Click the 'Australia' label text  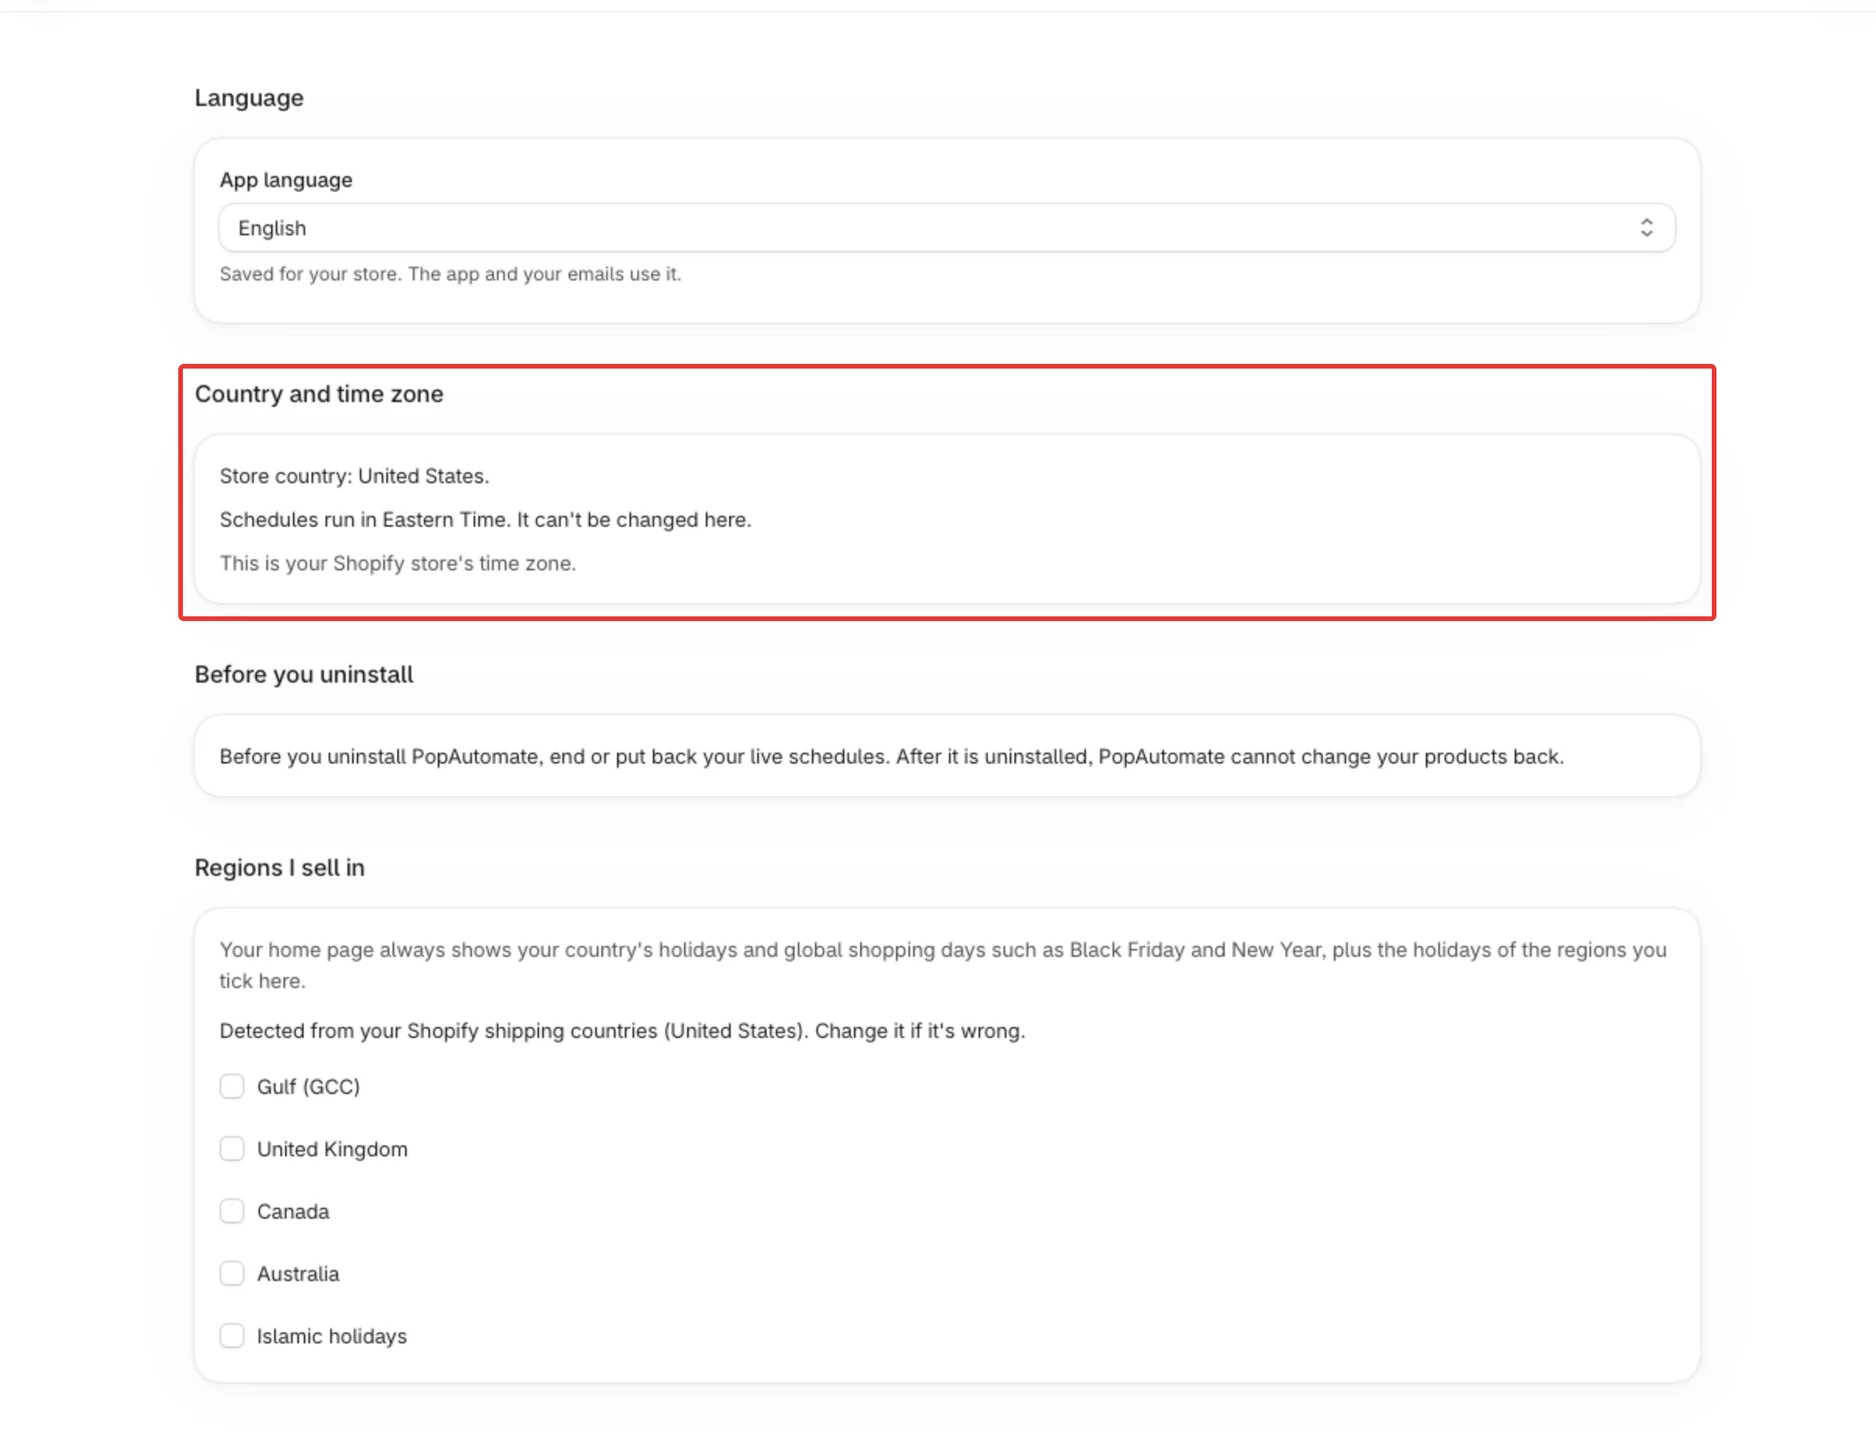tap(298, 1274)
